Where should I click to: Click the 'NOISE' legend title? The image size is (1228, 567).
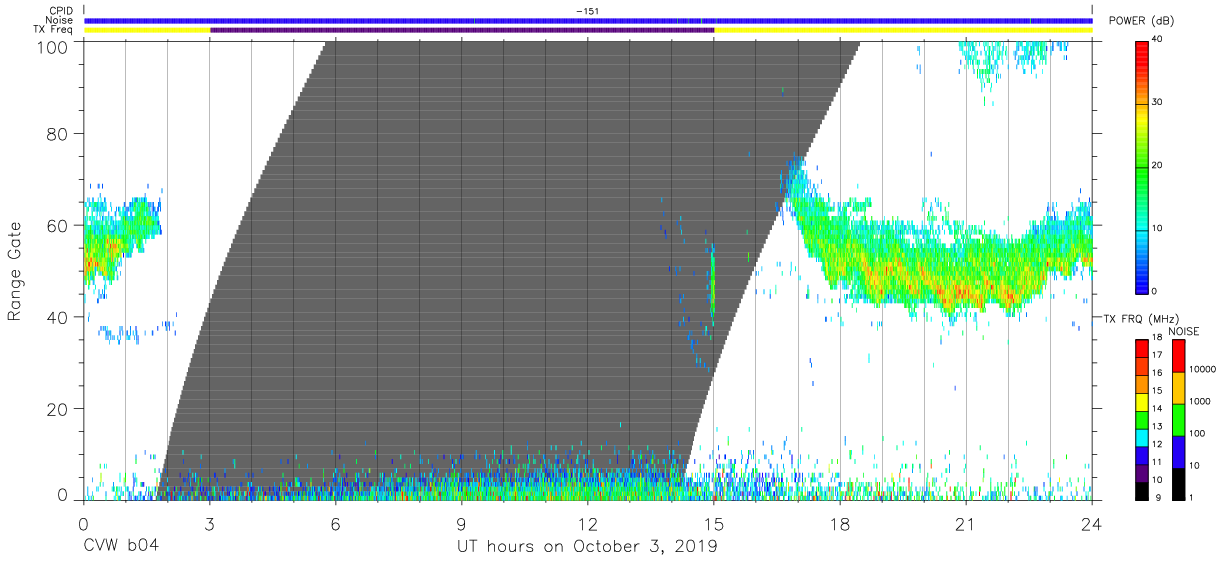pos(1182,331)
